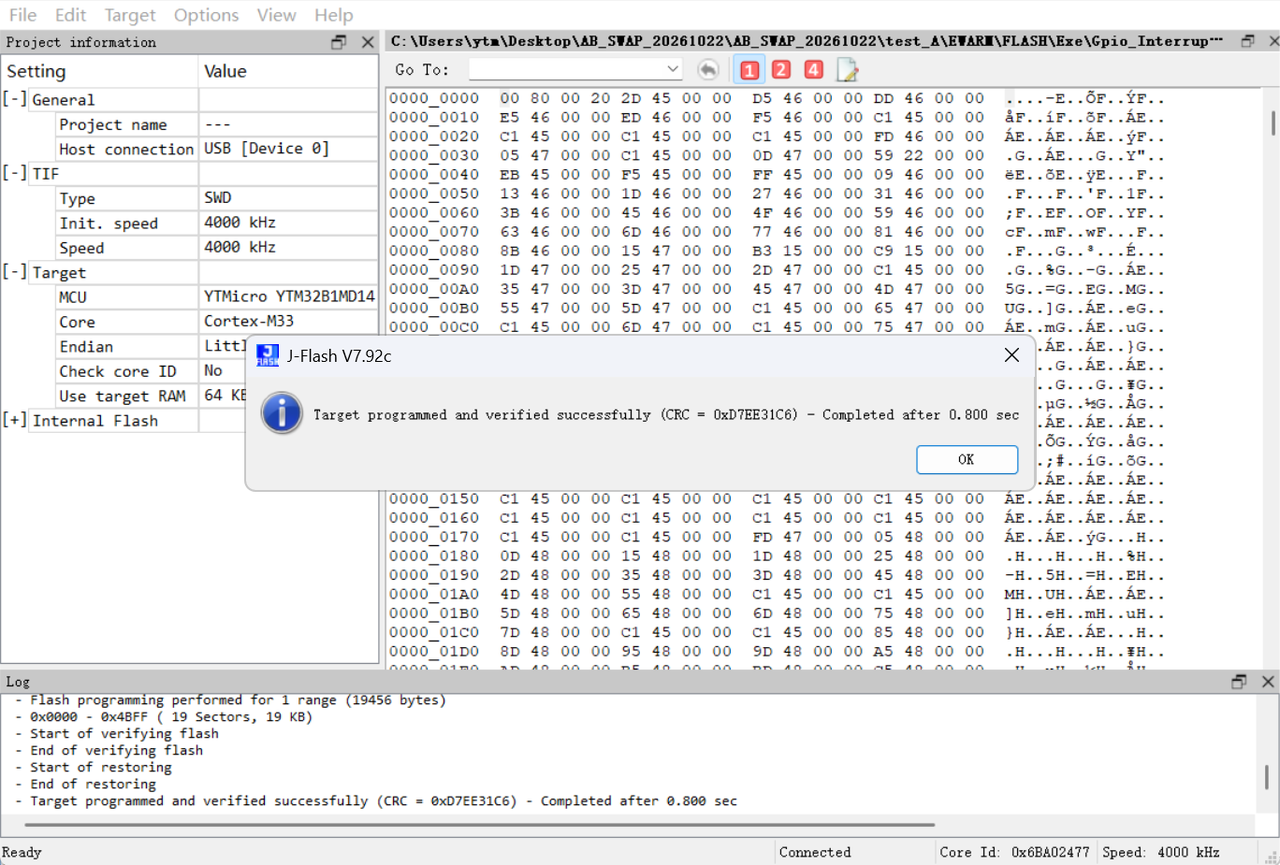Image resolution: width=1280 pixels, height=865 pixels.
Task: Click the J-Flash dialog info icon
Action: [x=282, y=413]
